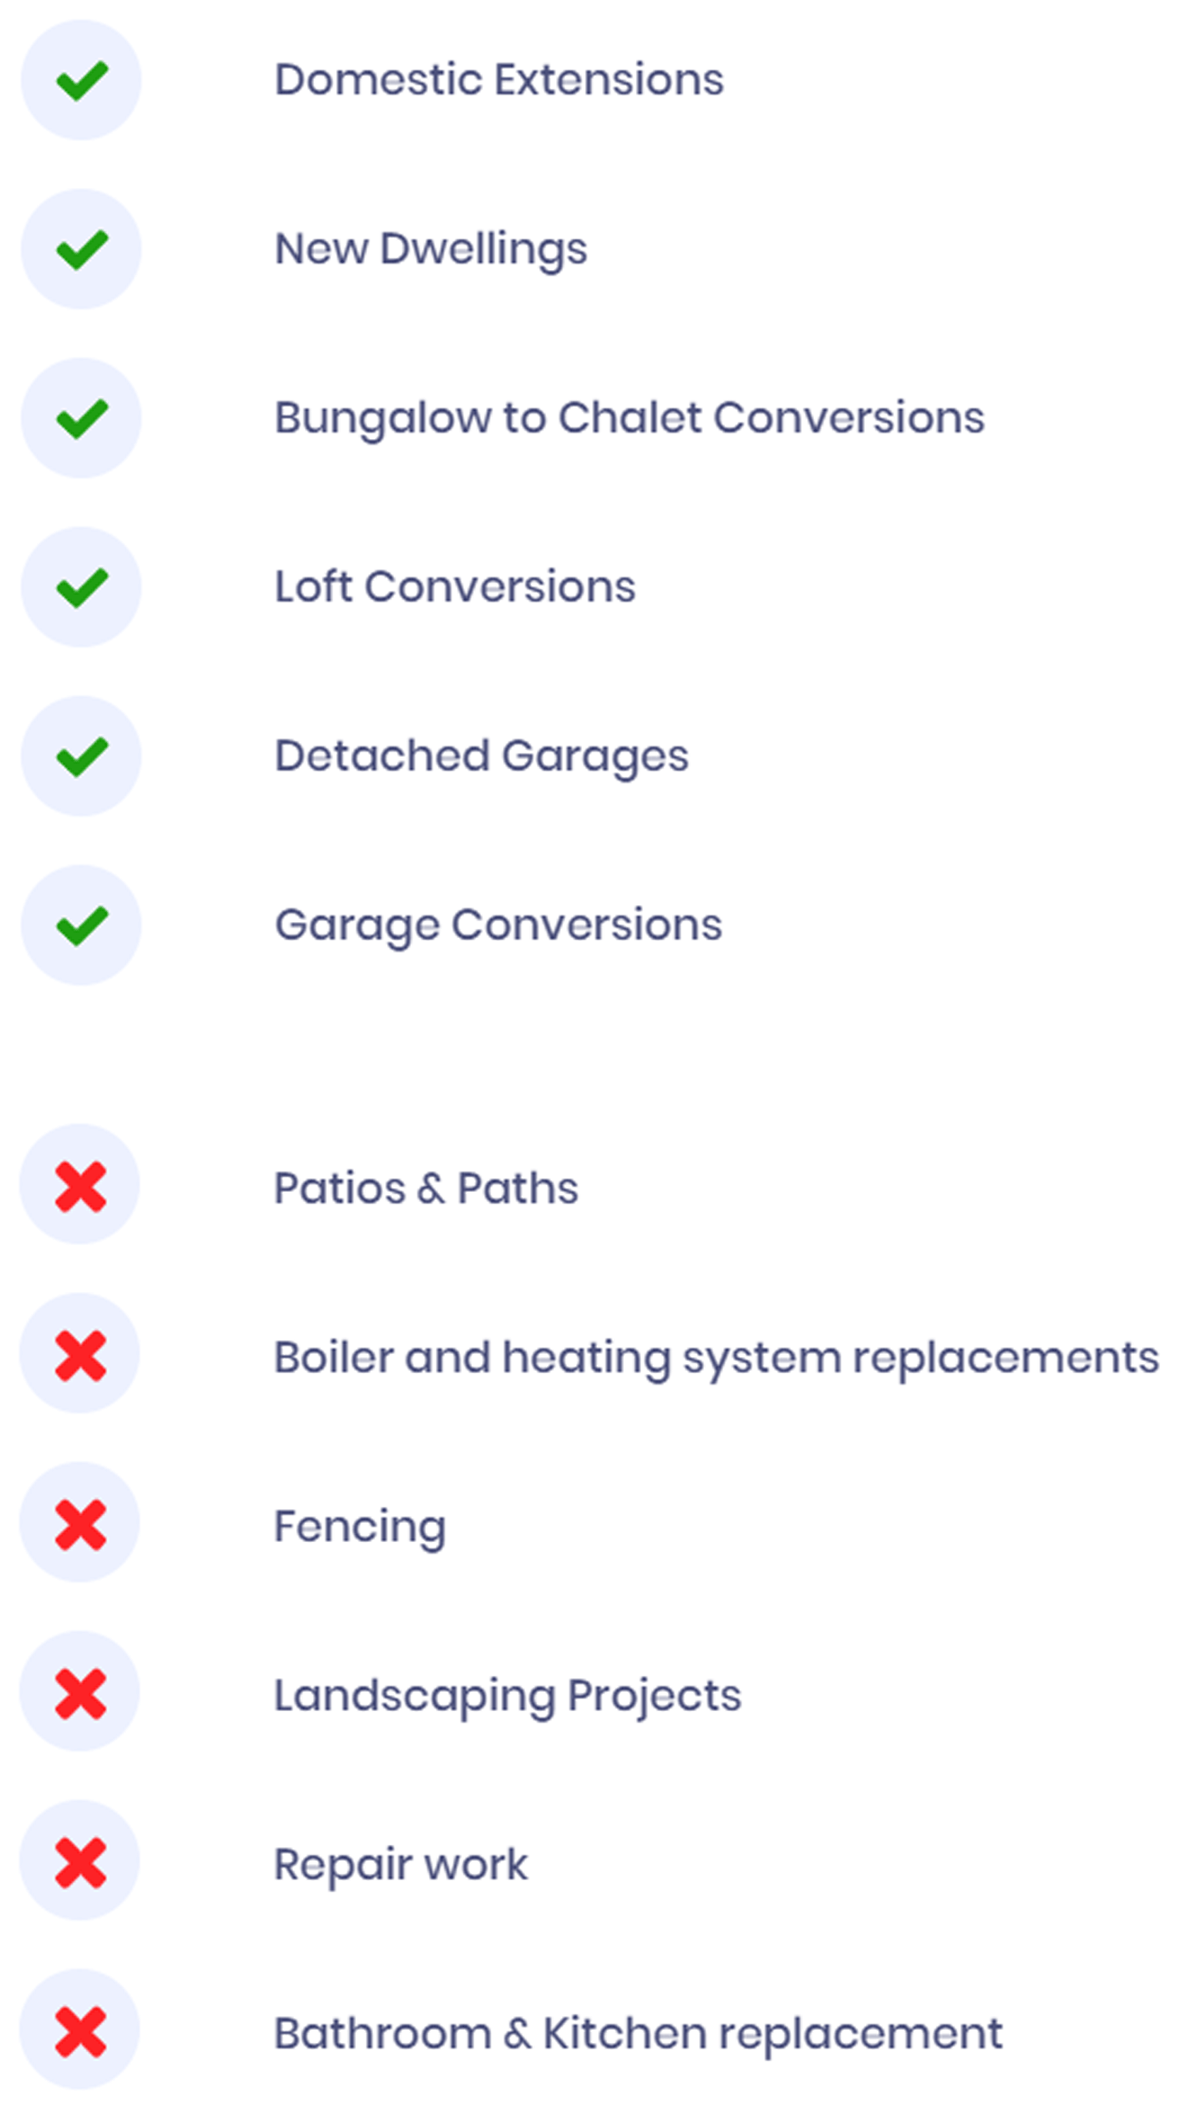Click the red X beside Repair work
The width and height of the screenshot is (1191, 2126).
[x=81, y=1862]
